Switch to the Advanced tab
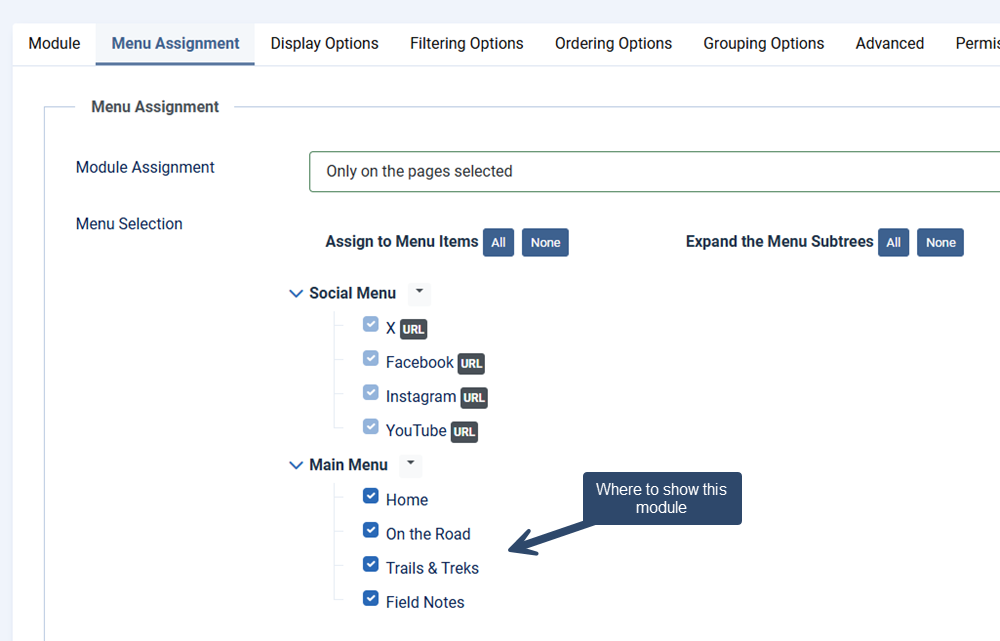 pos(890,43)
